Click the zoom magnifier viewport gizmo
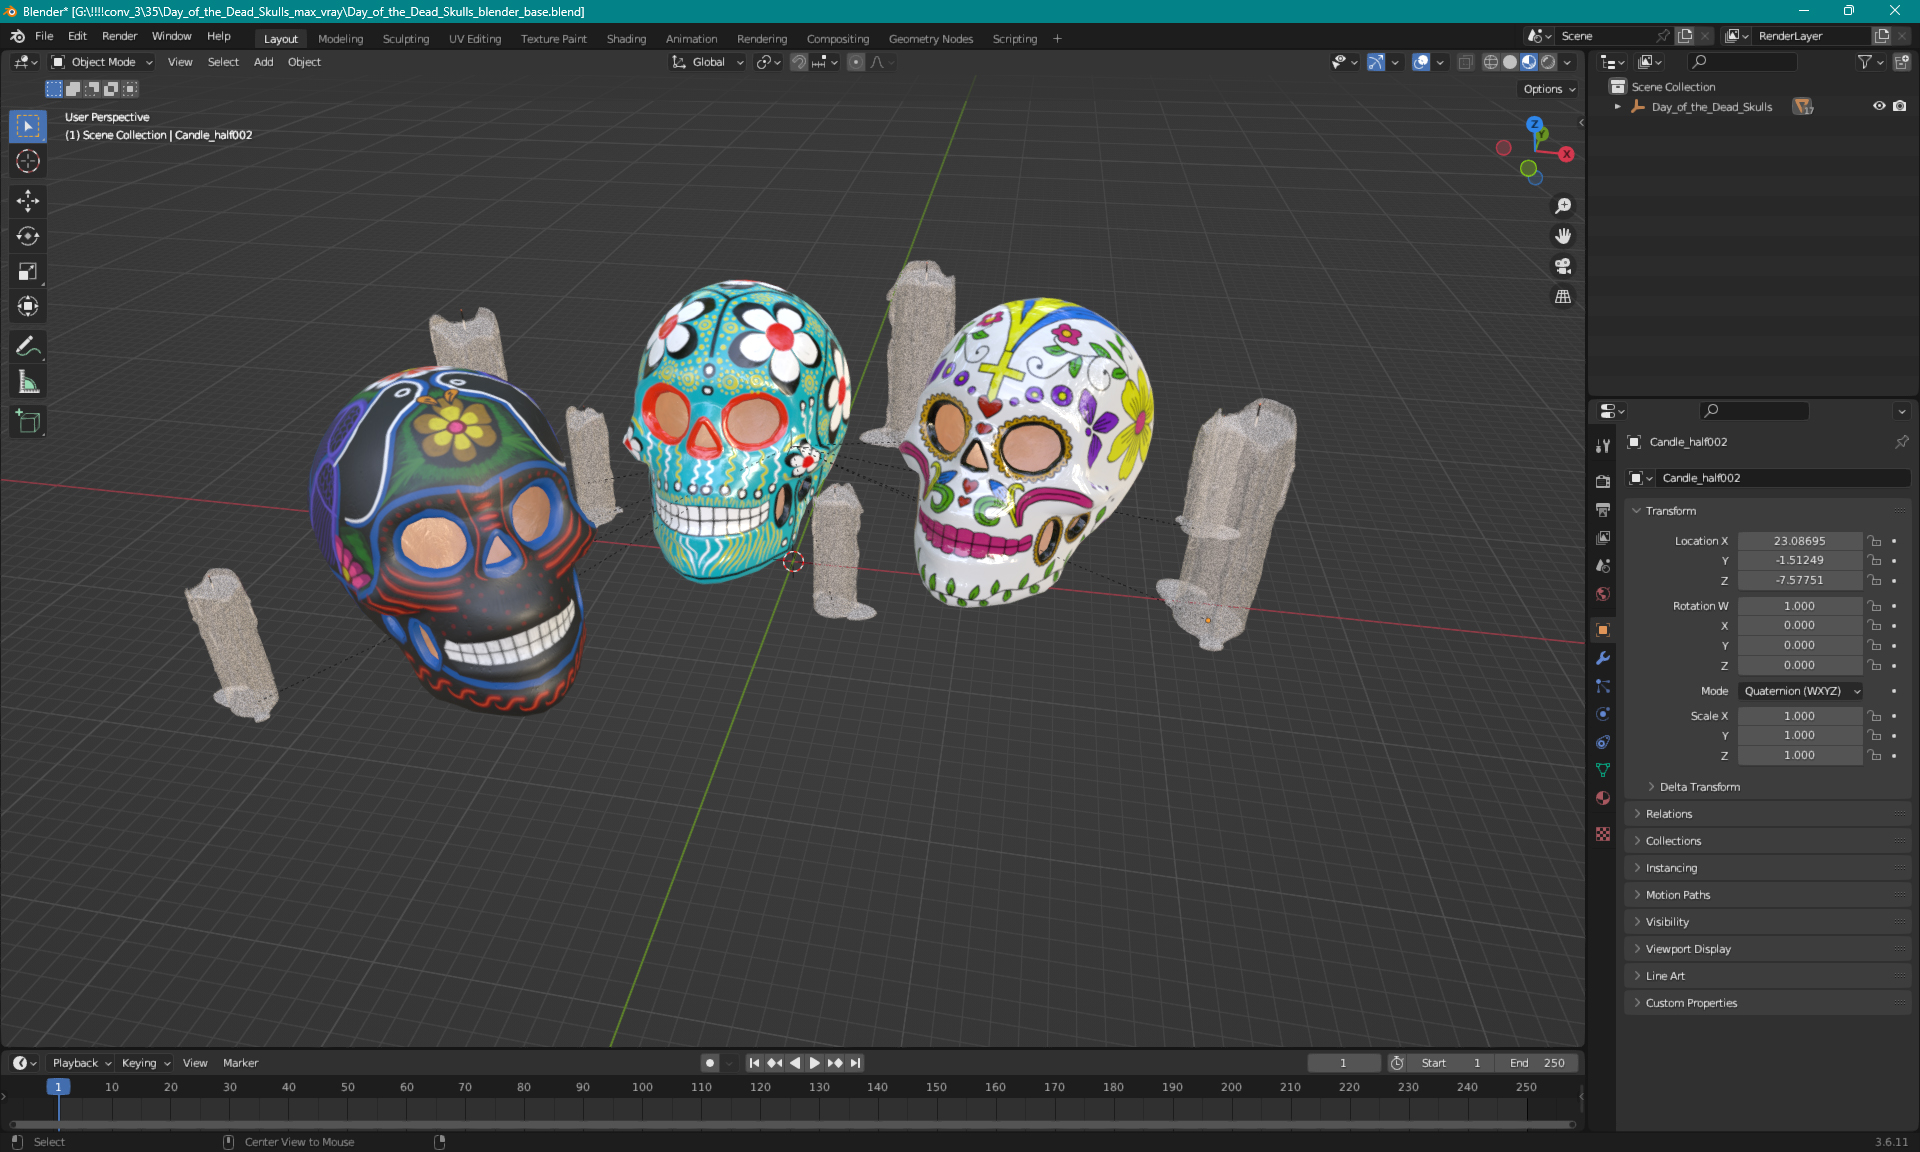This screenshot has width=1920, height=1152. (x=1563, y=206)
